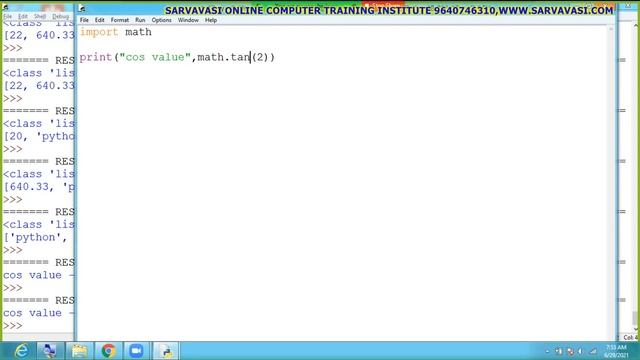This screenshot has width=640, height=360.
Task: Open the Edit menu in the shell window
Action: (23, 16)
